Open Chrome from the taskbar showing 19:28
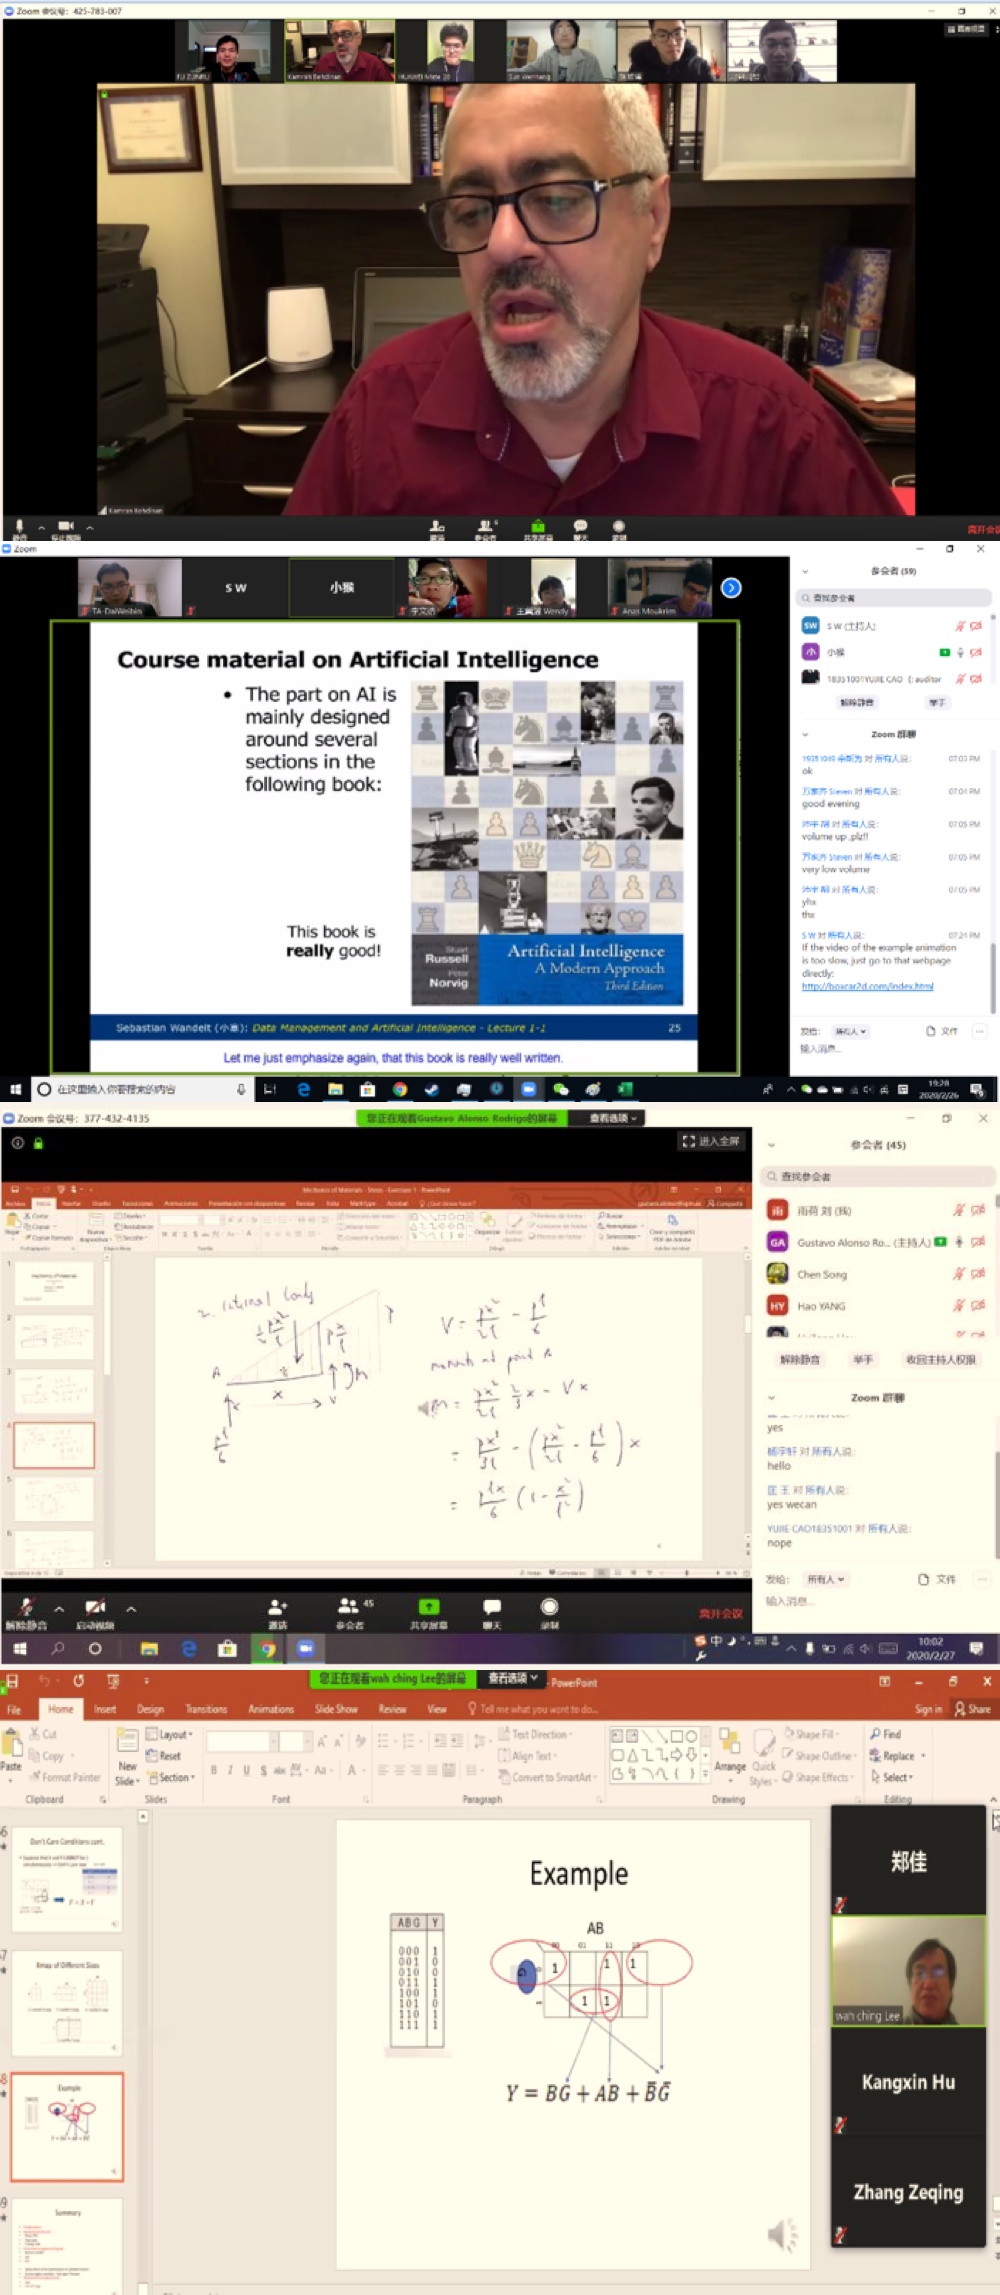 point(400,1089)
